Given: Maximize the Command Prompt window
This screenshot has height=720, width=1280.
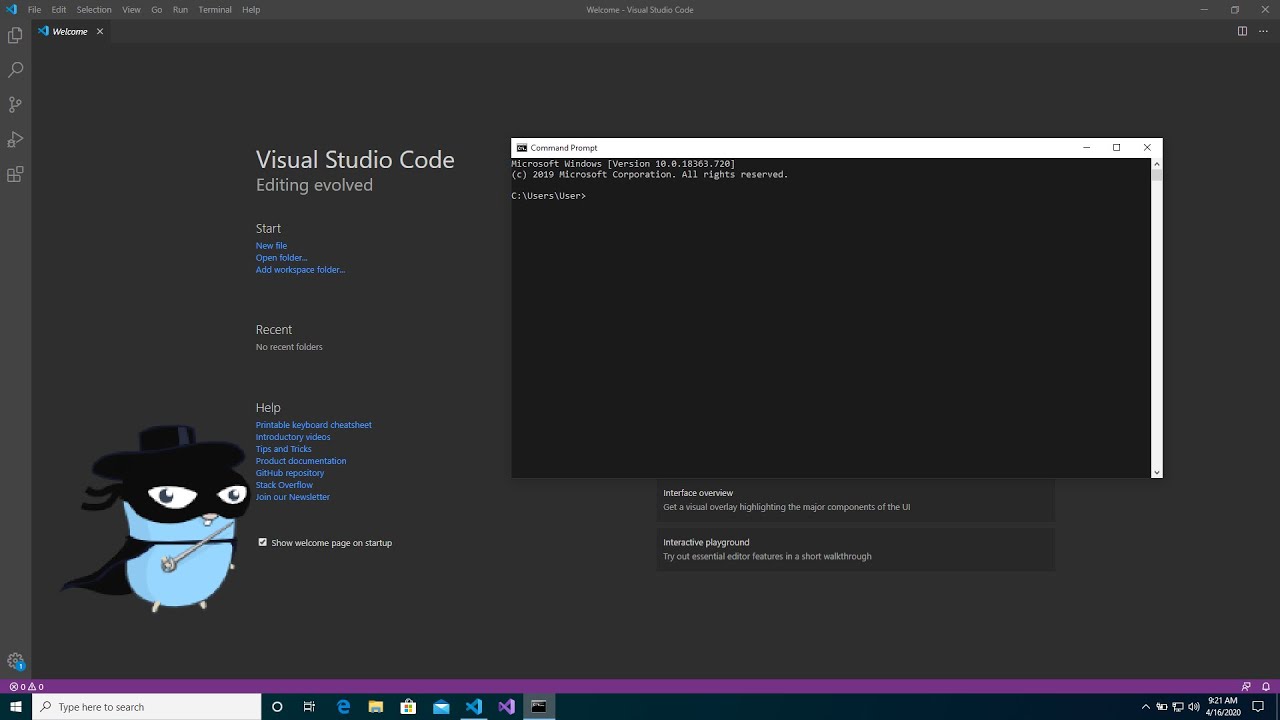Looking at the screenshot, I should point(1117,147).
